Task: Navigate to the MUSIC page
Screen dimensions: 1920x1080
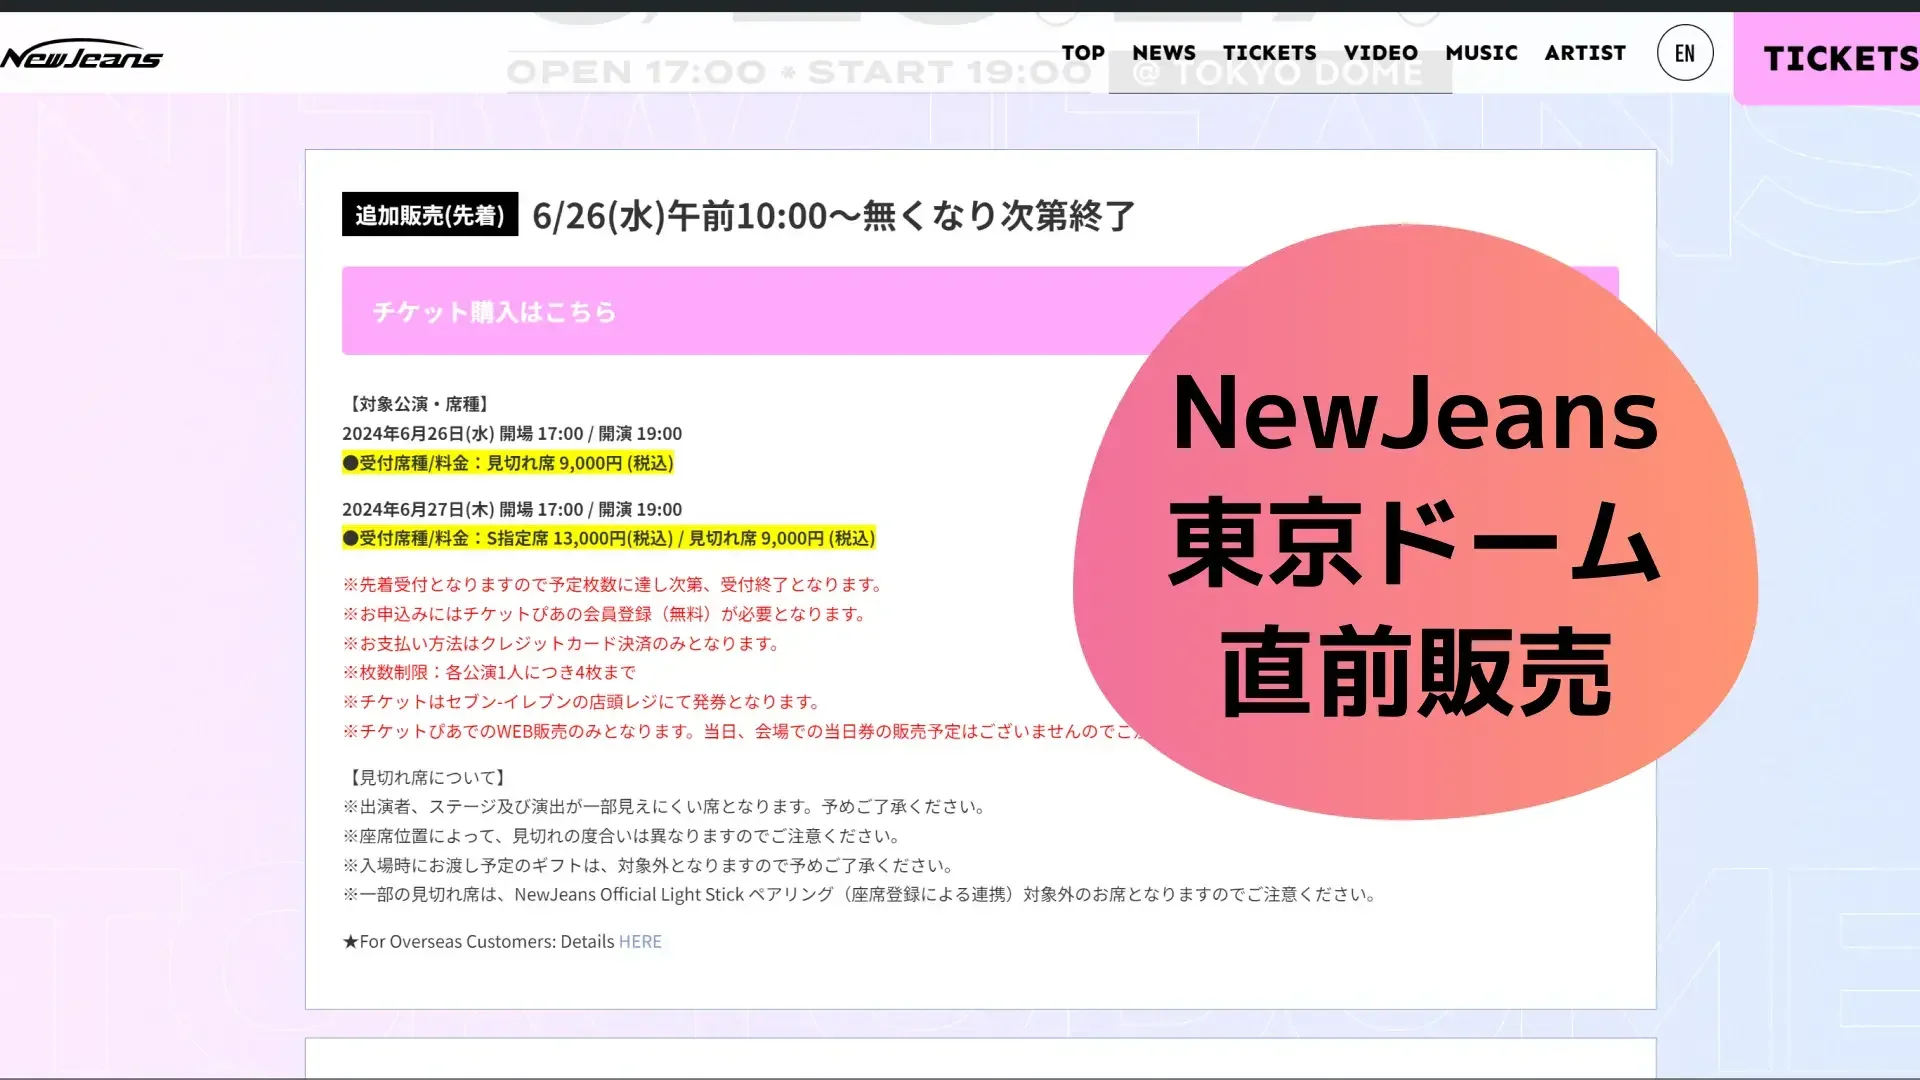Action: point(1482,53)
